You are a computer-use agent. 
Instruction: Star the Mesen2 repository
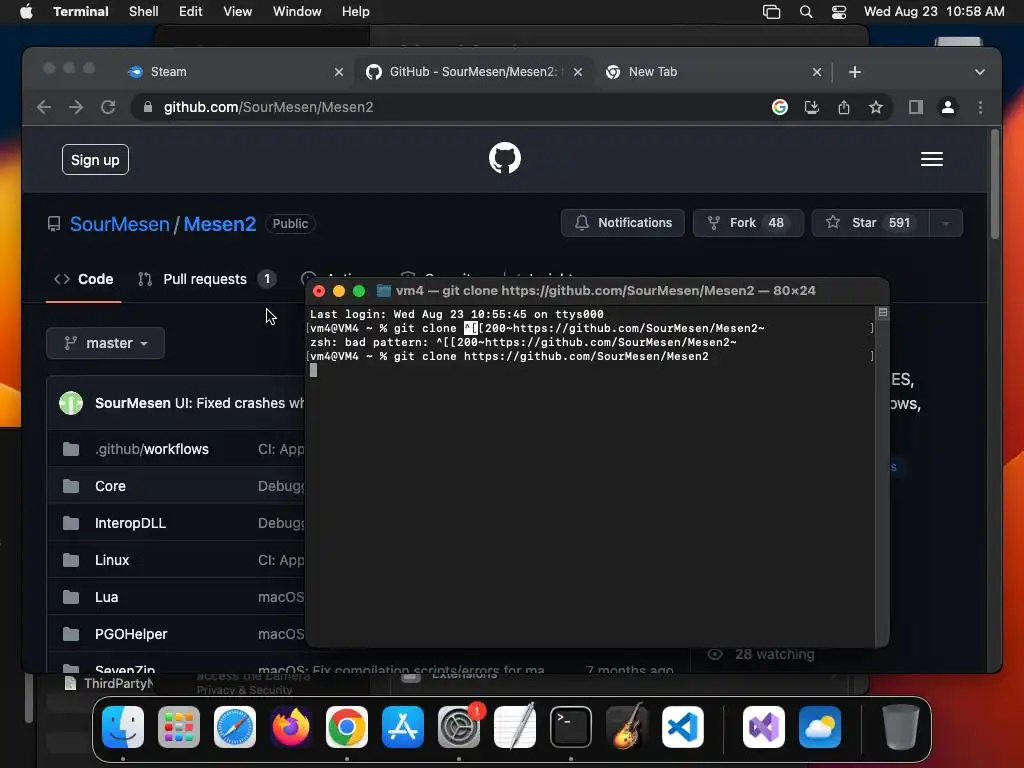click(871, 223)
